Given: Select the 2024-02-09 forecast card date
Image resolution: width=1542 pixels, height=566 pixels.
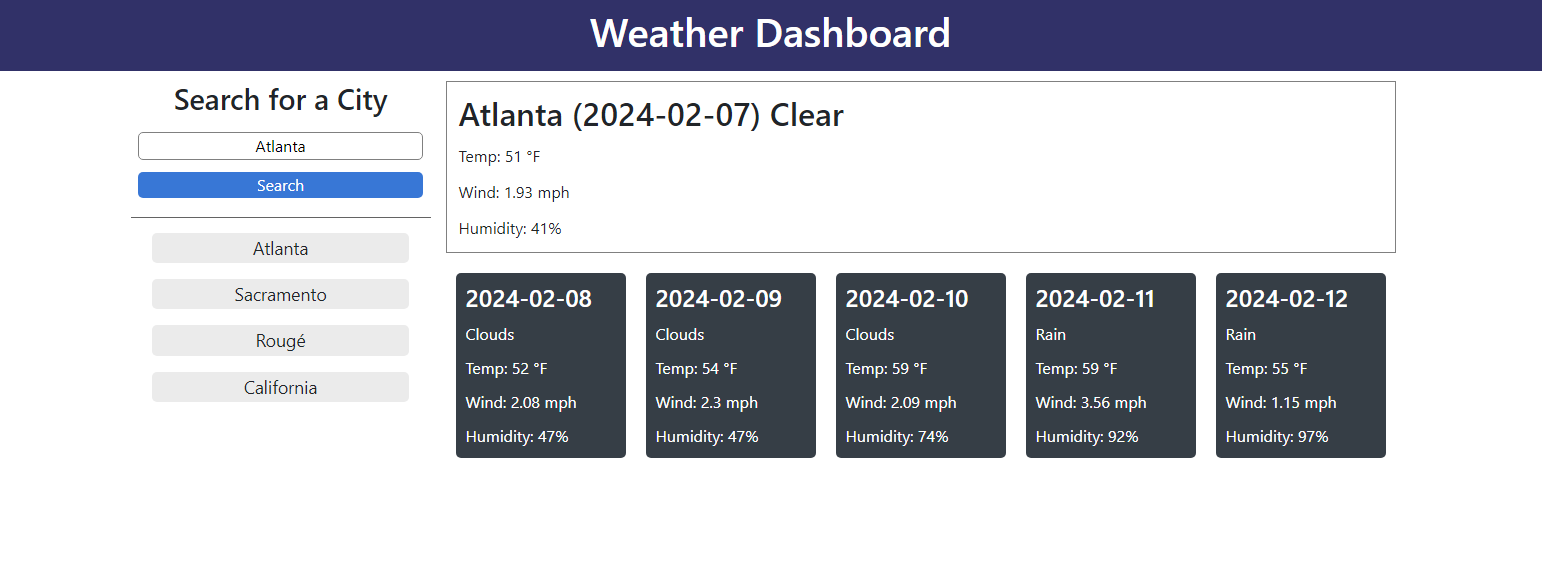Looking at the screenshot, I should (718, 299).
